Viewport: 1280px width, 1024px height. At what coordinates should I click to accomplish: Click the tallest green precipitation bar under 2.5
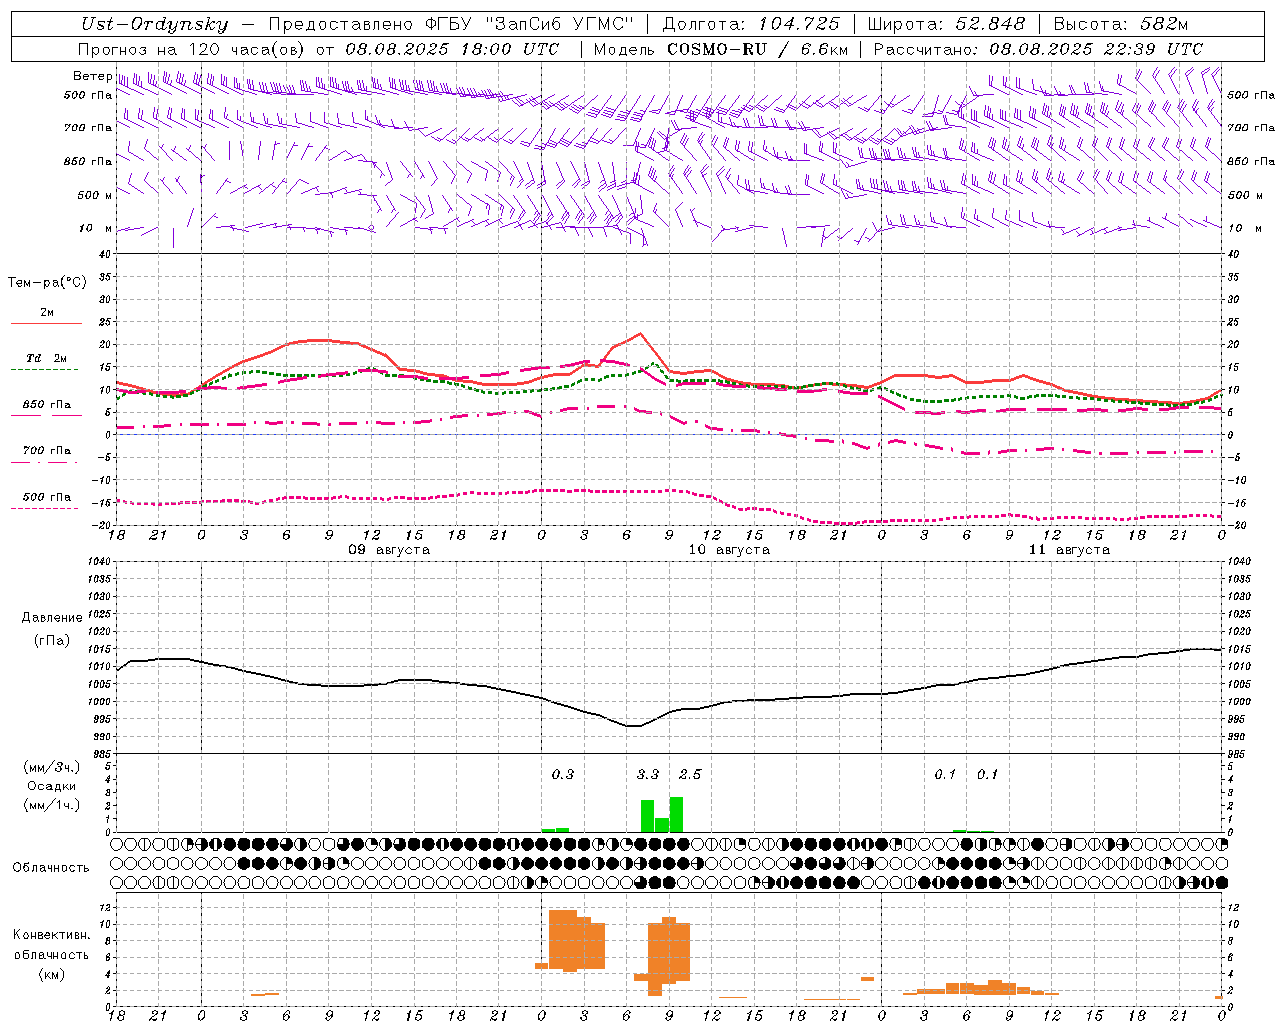click(x=677, y=815)
